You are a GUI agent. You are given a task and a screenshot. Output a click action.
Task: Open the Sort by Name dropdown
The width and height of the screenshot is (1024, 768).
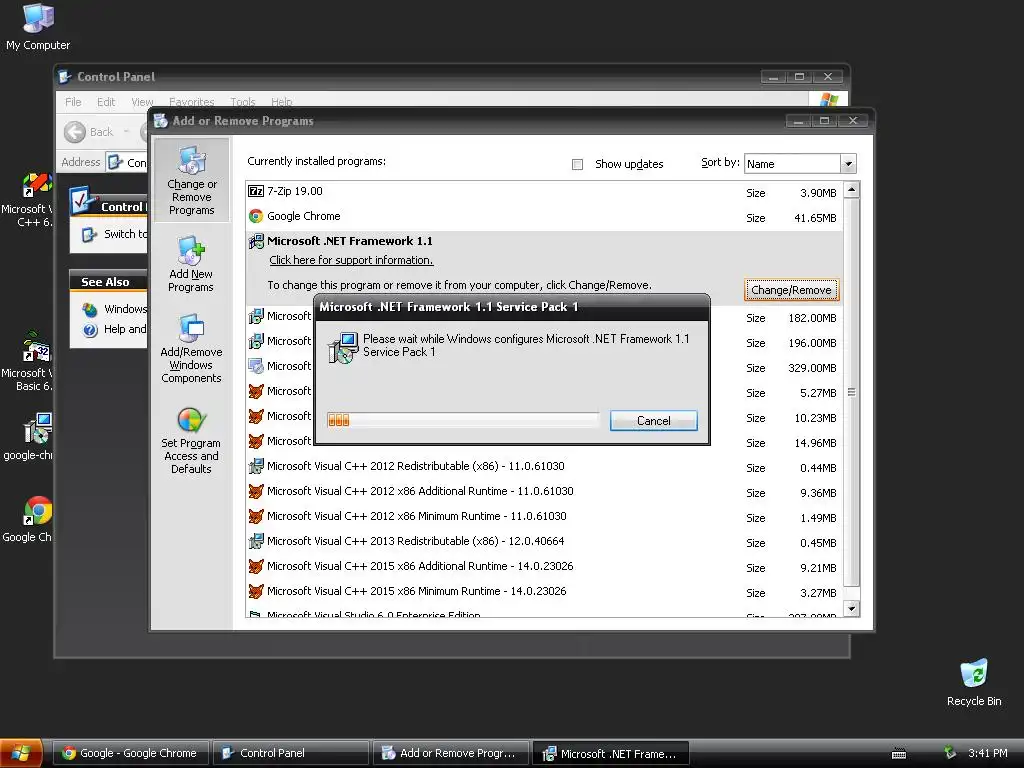pyautogui.click(x=848, y=163)
